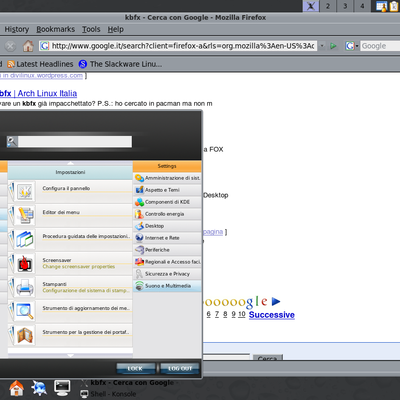Select Componenti di KDE category icon

pos(139,202)
